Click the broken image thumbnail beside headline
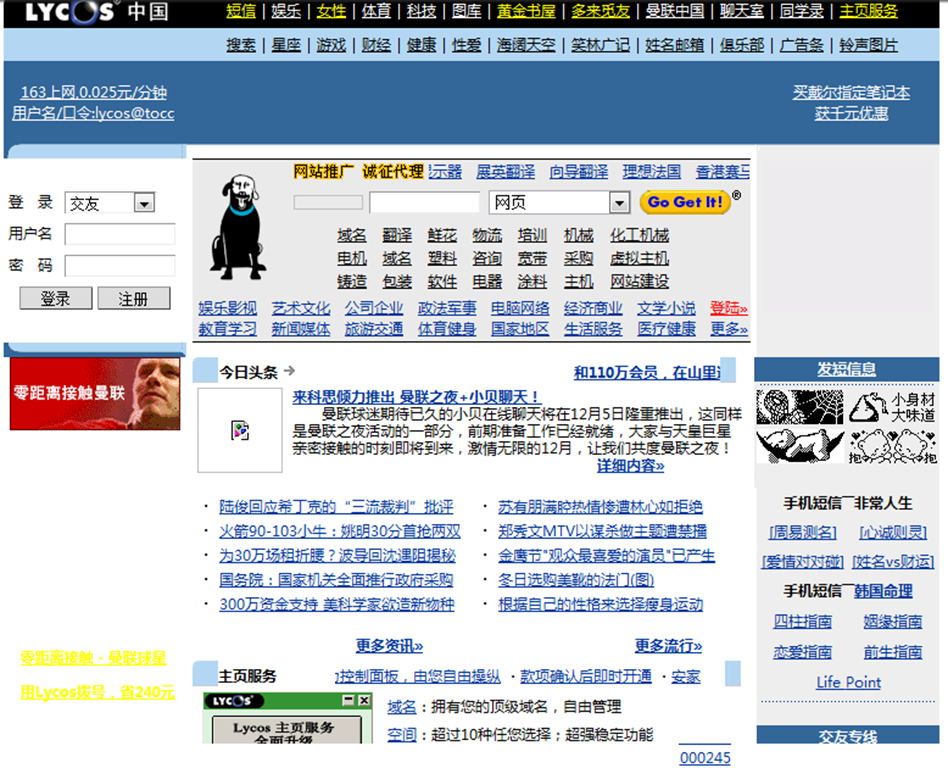The width and height of the screenshot is (948, 768). click(240, 430)
